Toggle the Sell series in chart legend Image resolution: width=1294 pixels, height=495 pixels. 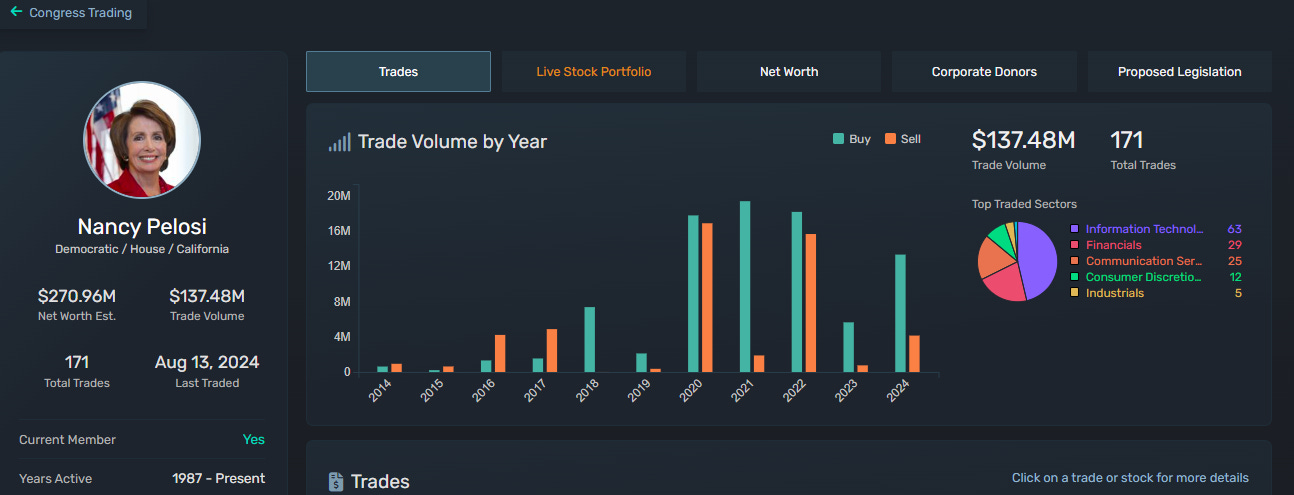click(x=903, y=139)
